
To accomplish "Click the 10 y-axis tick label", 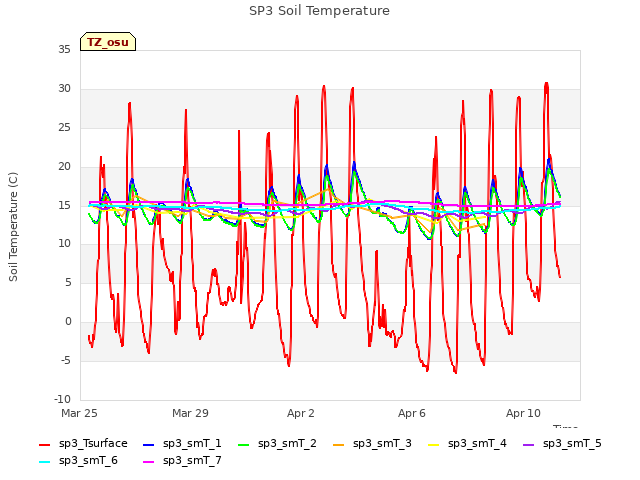I will click(x=64, y=244).
